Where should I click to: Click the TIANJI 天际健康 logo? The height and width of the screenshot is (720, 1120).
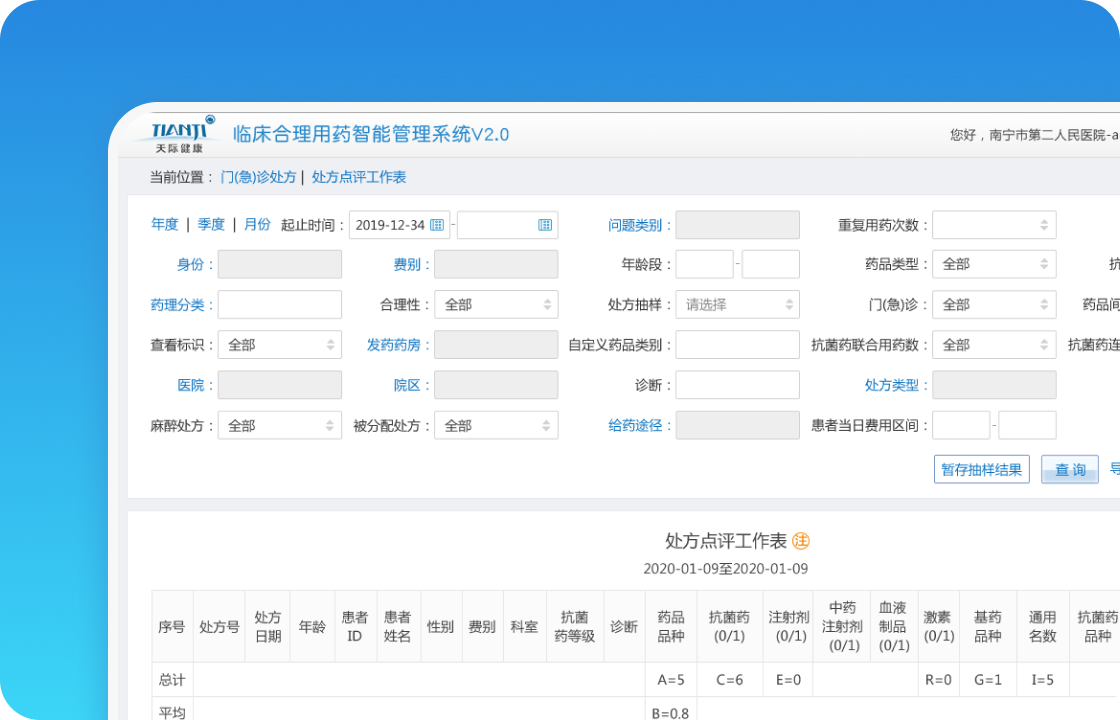(181, 134)
